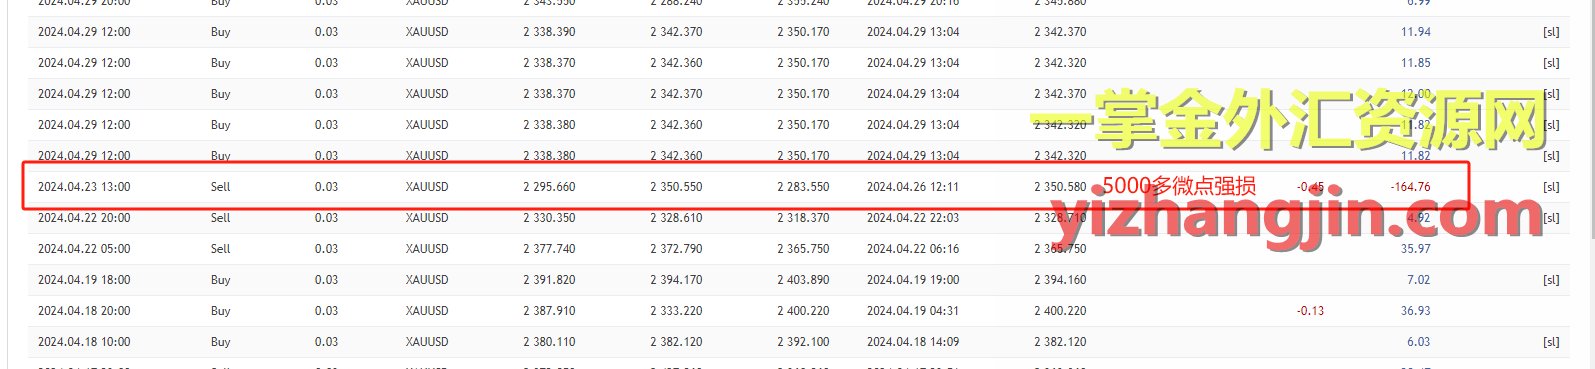Click Sell in the 2024.04.22 20:00 row
This screenshot has height=369, width=1595.
[x=221, y=218]
